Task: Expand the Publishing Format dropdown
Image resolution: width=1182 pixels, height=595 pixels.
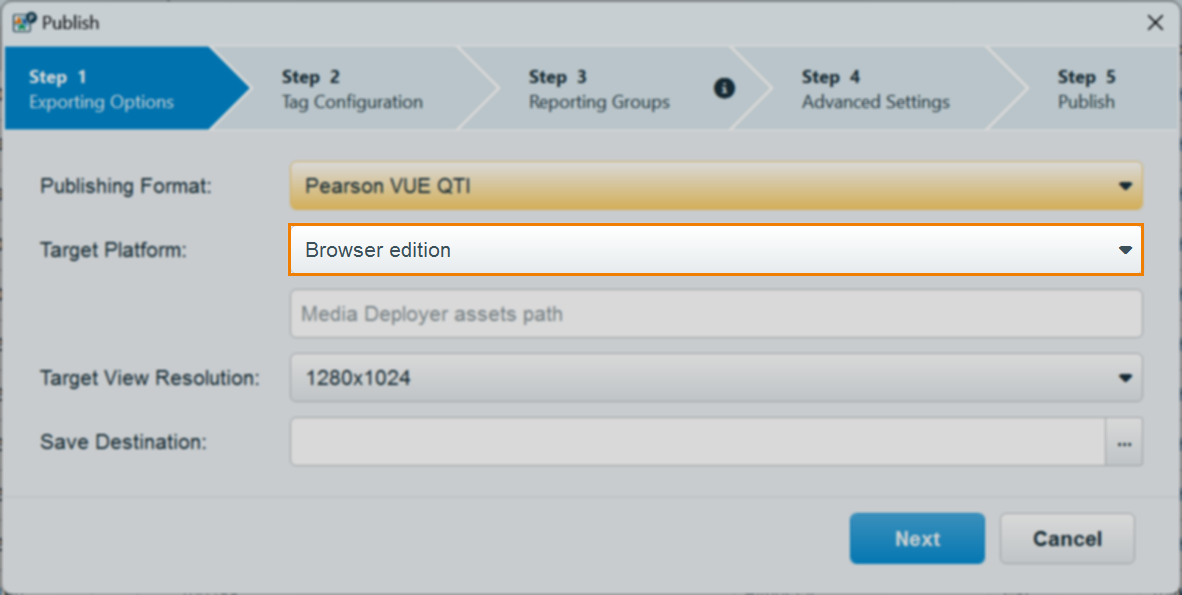Action: 715,186
